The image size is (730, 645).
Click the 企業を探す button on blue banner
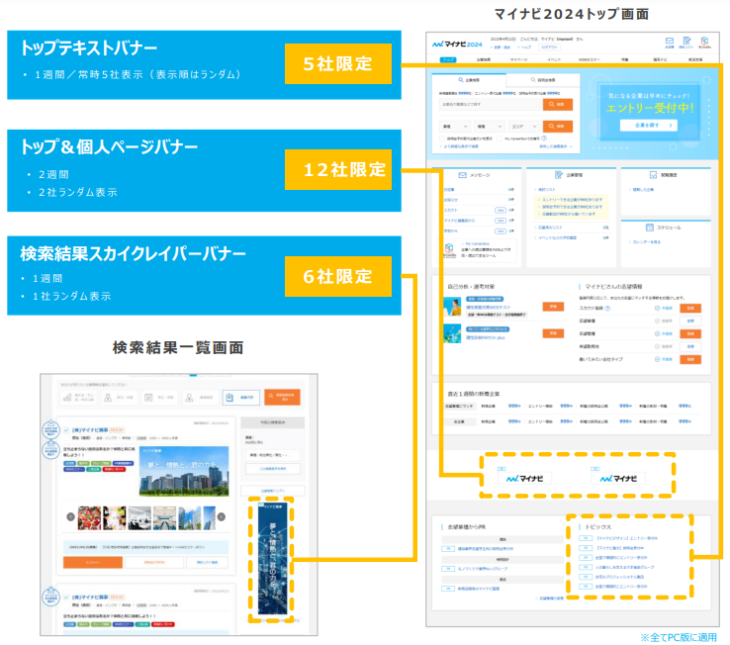point(648,126)
